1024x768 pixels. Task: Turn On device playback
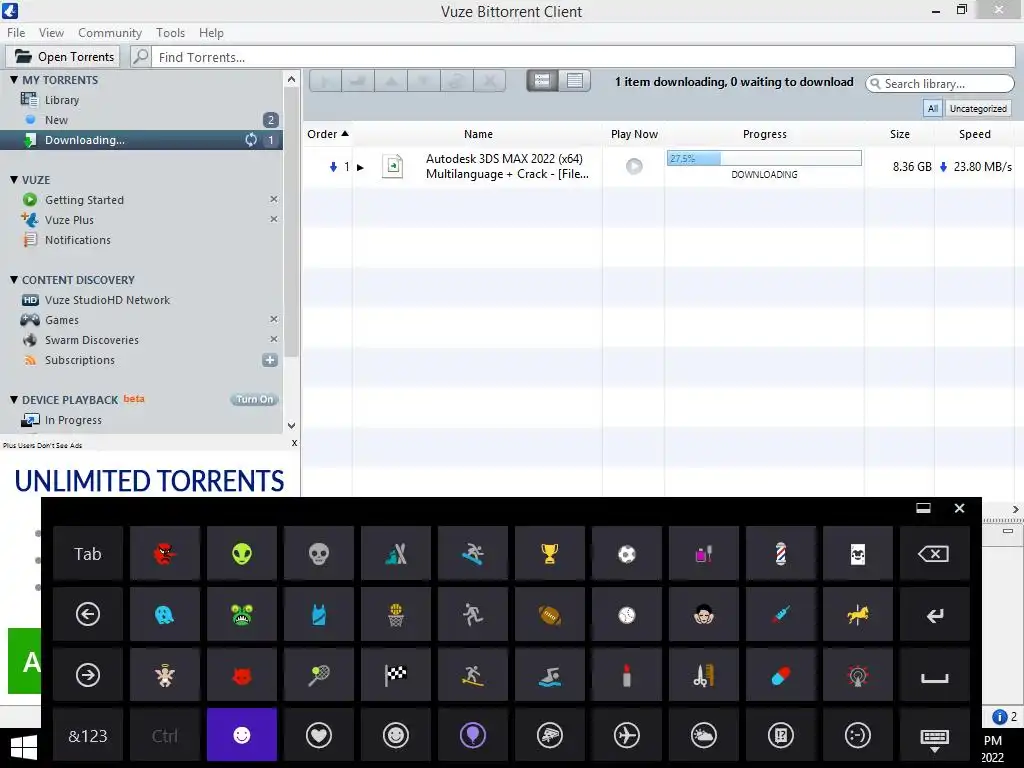point(254,400)
